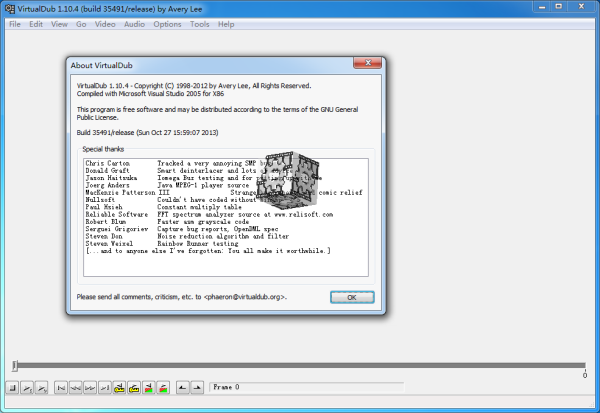The width and height of the screenshot is (600, 413).
Task: Open the Audio menu
Action: point(134,24)
